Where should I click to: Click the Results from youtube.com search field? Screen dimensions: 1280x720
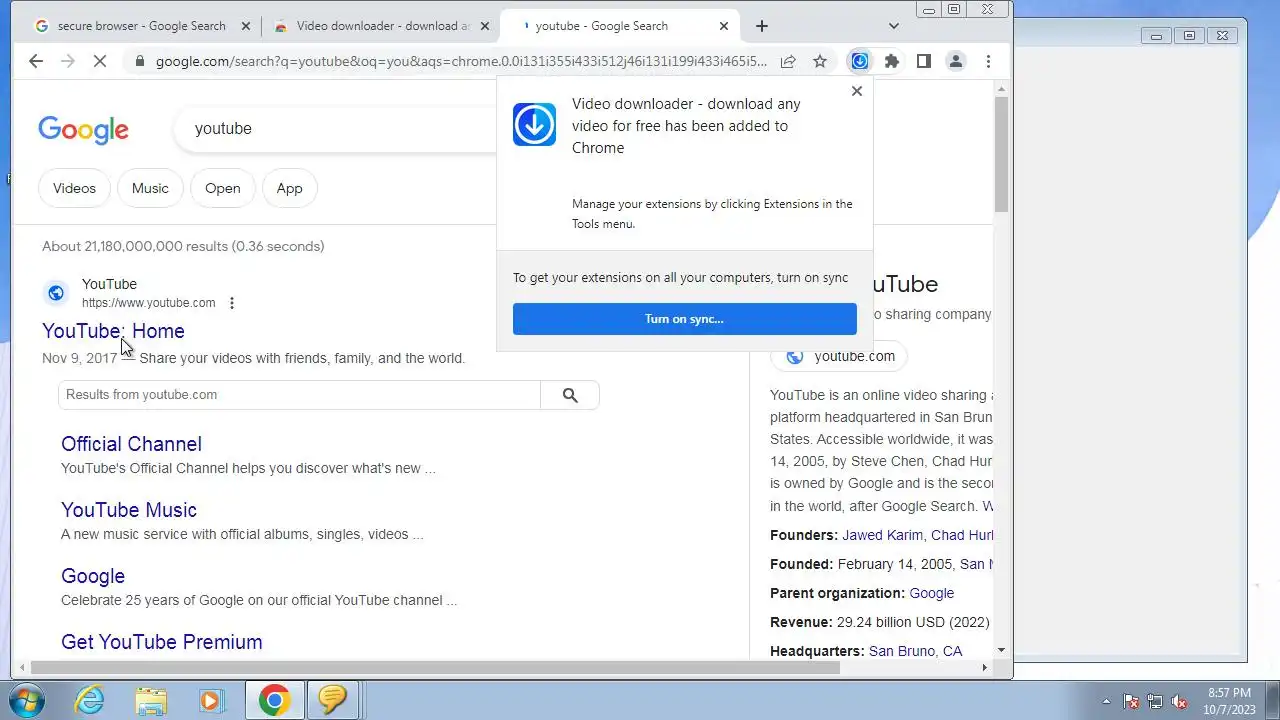pyautogui.click(x=299, y=395)
